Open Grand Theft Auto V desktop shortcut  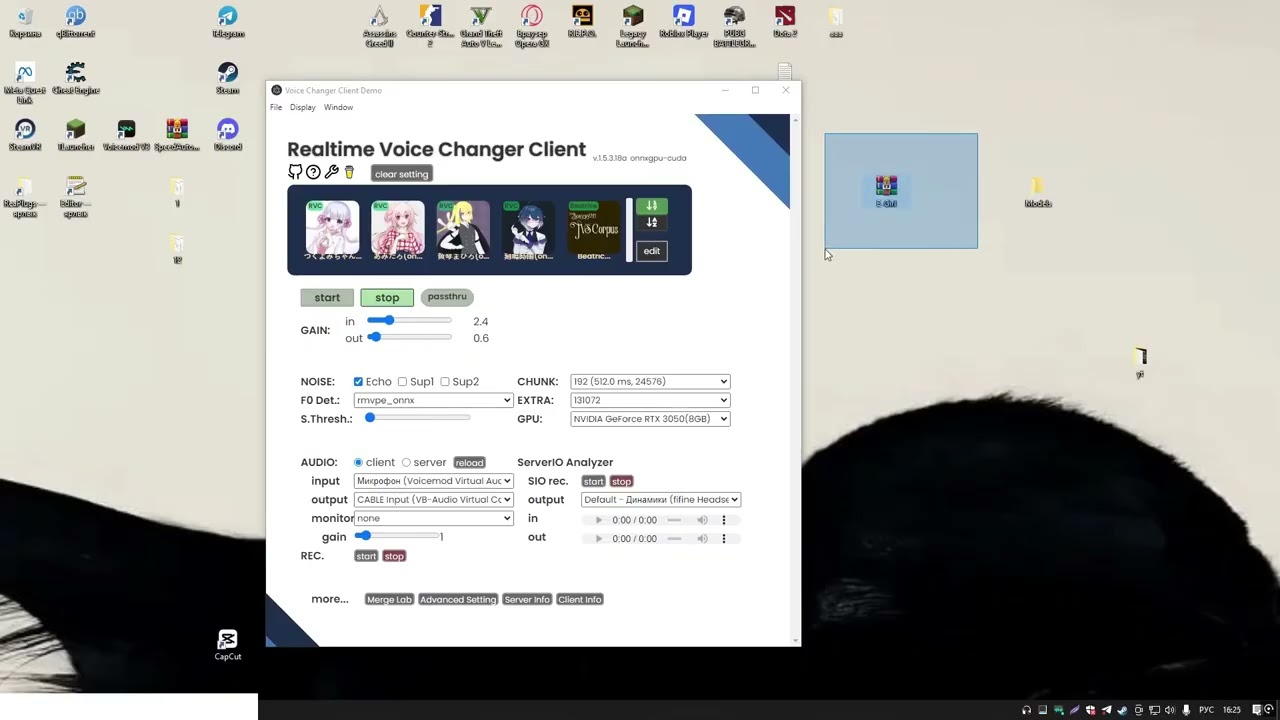point(481,26)
